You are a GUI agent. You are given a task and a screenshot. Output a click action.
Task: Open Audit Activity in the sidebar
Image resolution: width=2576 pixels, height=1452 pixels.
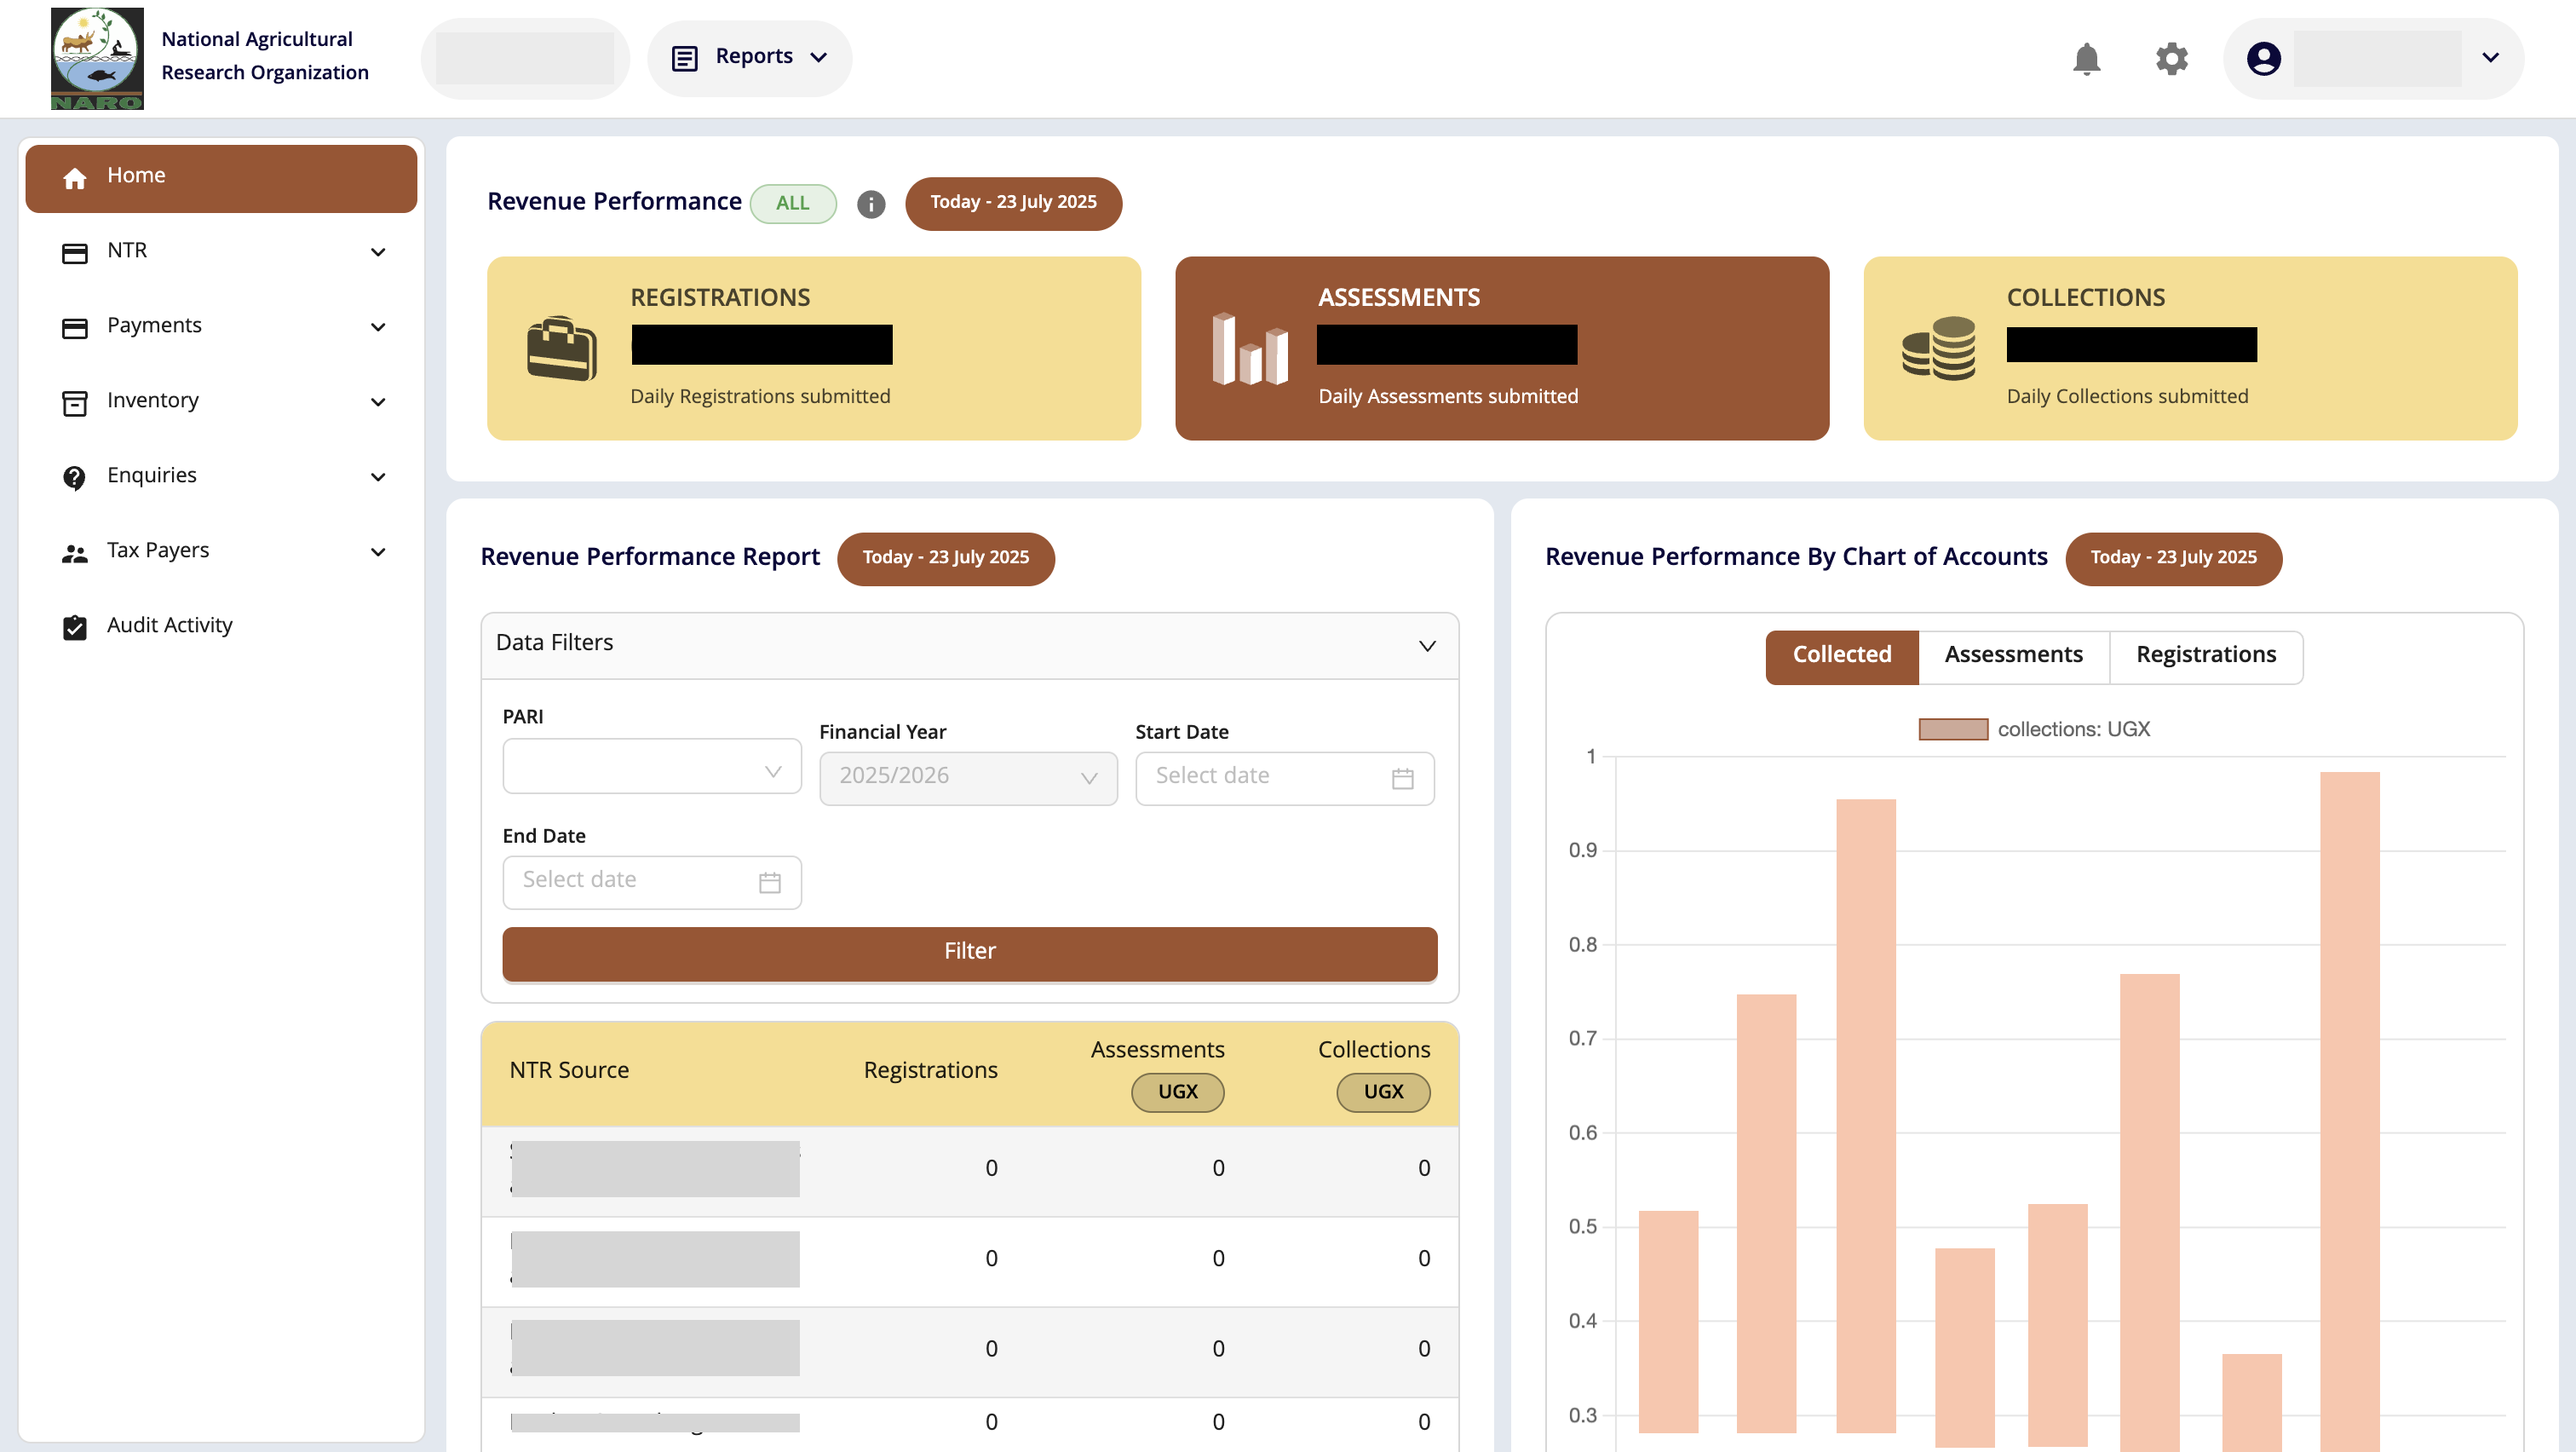pyautogui.click(x=169, y=626)
